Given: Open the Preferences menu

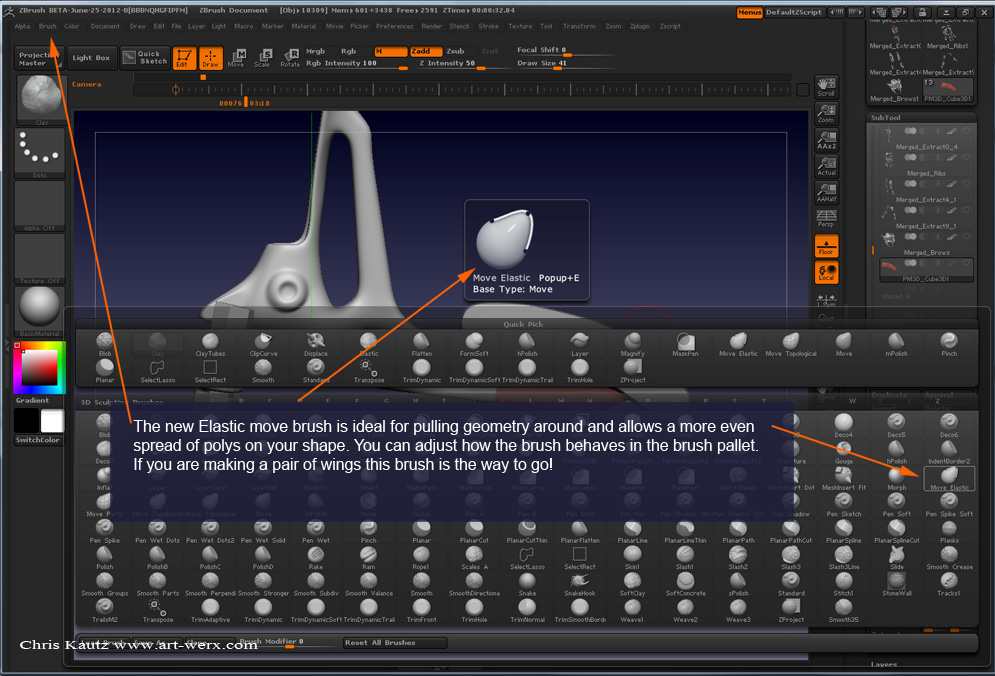Looking at the screenshot, I should click(394, 27).
